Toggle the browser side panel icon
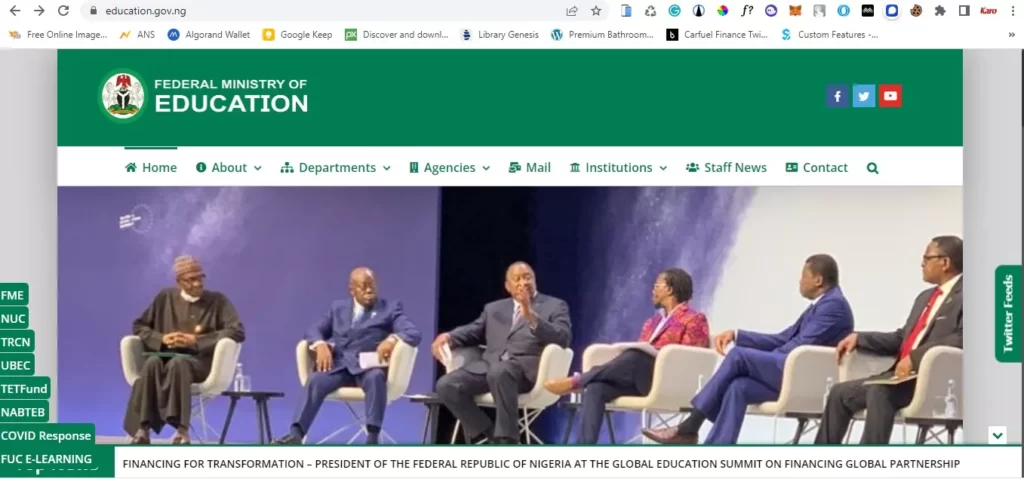The image size is (1024, 479). pyautogui.click(x=964, y=10)
